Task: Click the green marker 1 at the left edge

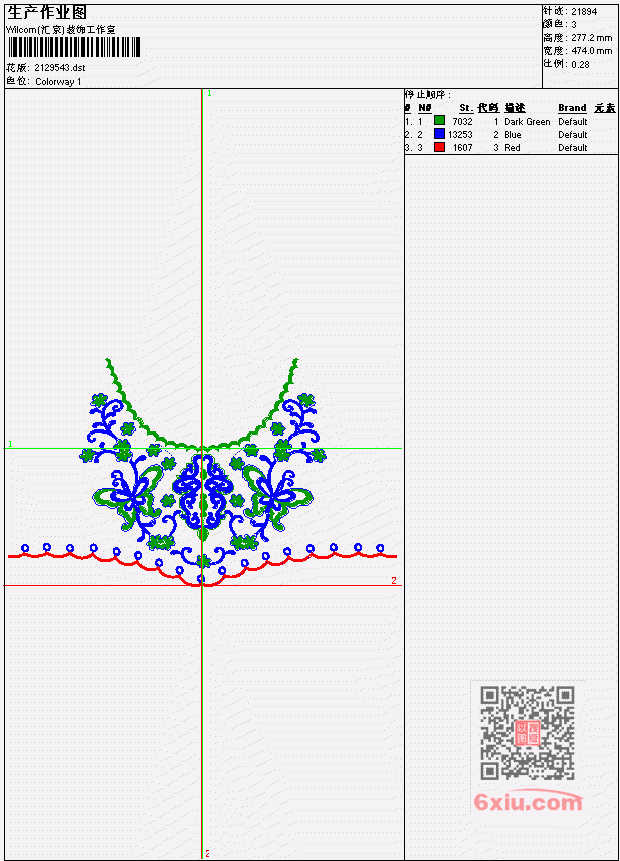Action: pyautogui.click(x=10, y=444)
